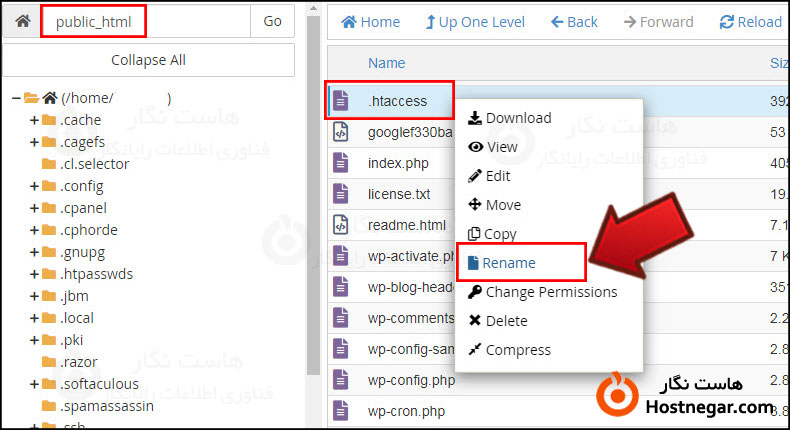Select the .htaccess file icon
Image resolution: width=790 pixels, height=430 pixels.
(341, 101)
